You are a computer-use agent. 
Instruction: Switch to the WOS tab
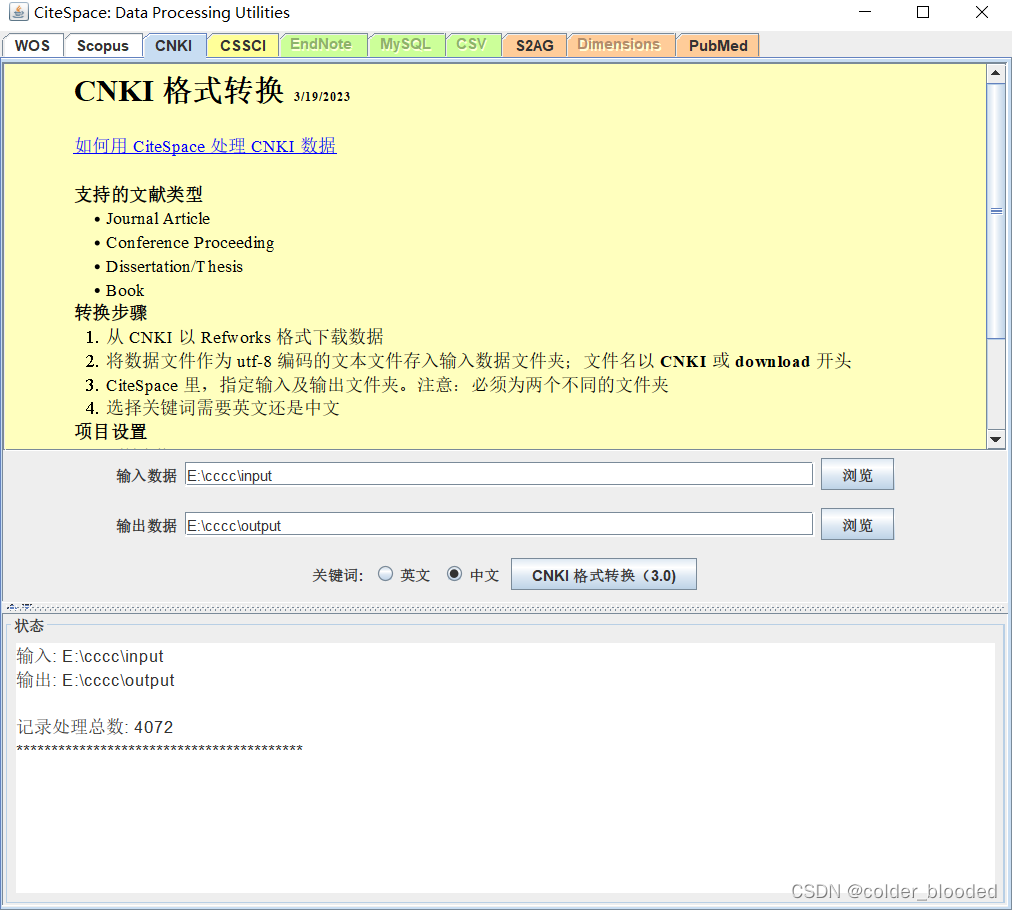coord(32,45)
